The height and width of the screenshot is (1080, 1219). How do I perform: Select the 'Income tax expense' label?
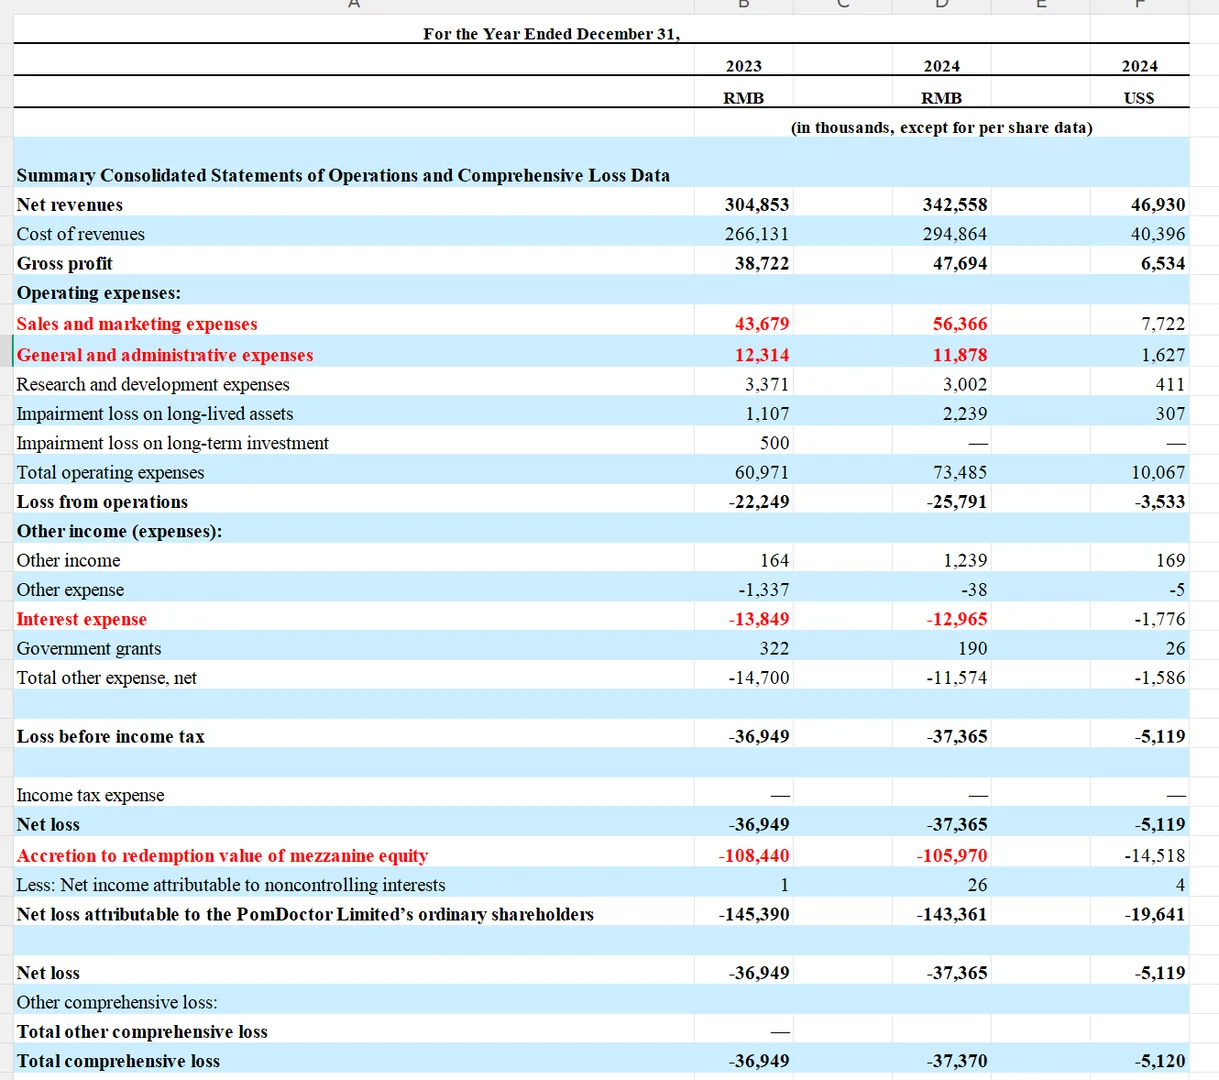tap(90, 796)
